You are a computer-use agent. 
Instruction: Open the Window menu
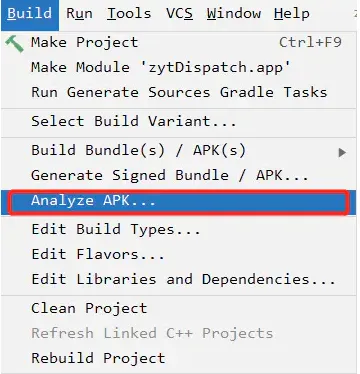click(234, 14)
